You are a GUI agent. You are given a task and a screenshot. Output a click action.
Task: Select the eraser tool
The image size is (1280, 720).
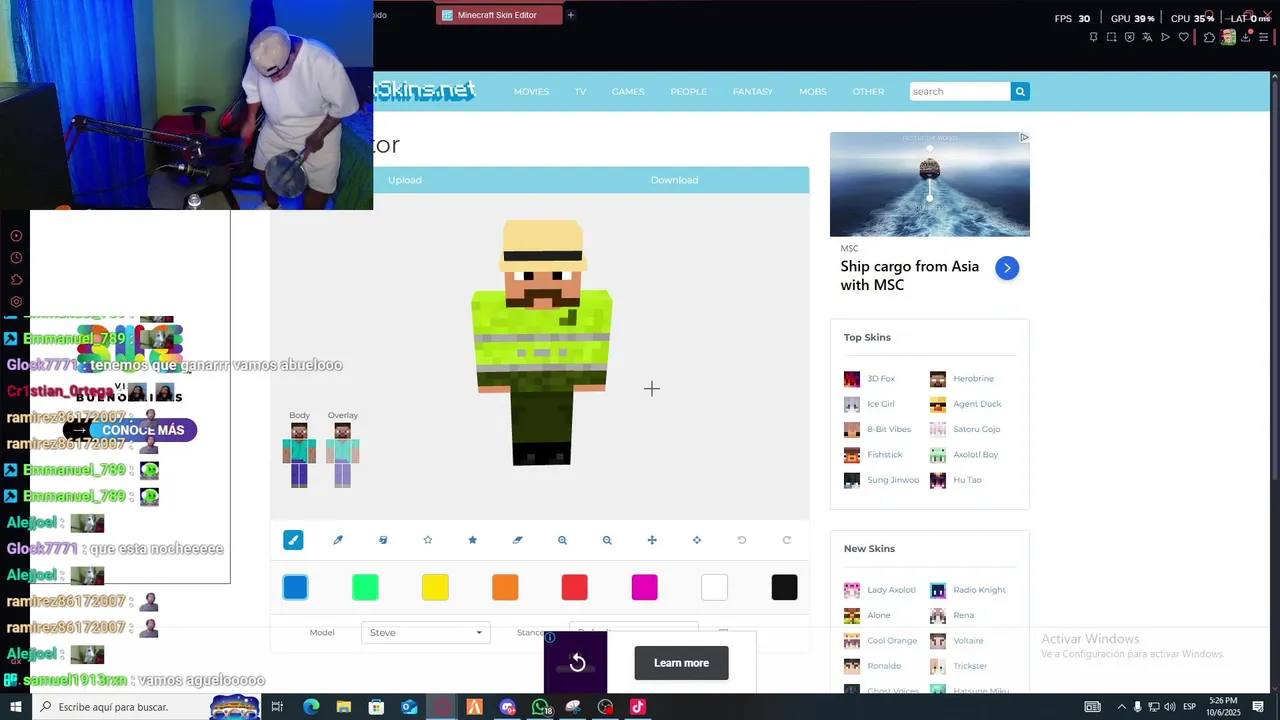point(517,540)
